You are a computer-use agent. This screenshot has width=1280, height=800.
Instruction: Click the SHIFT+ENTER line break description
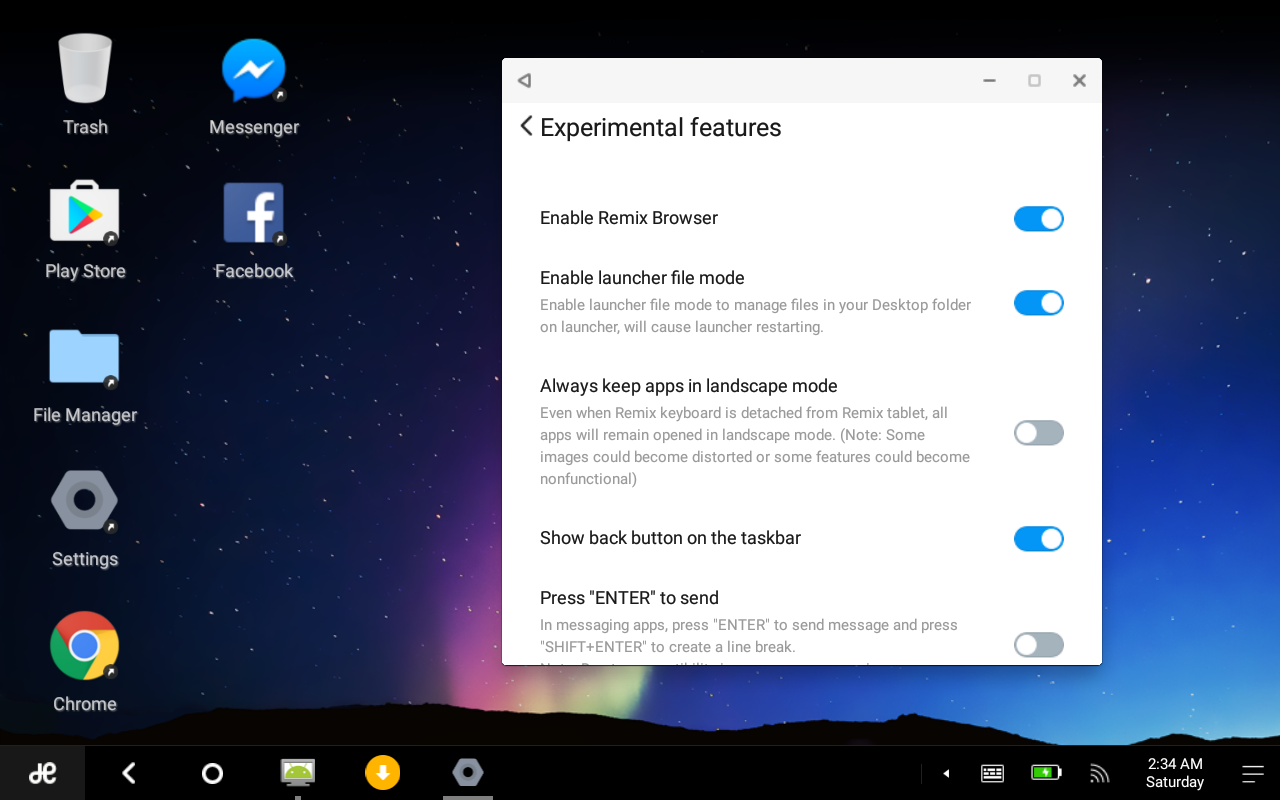point(749,636)
